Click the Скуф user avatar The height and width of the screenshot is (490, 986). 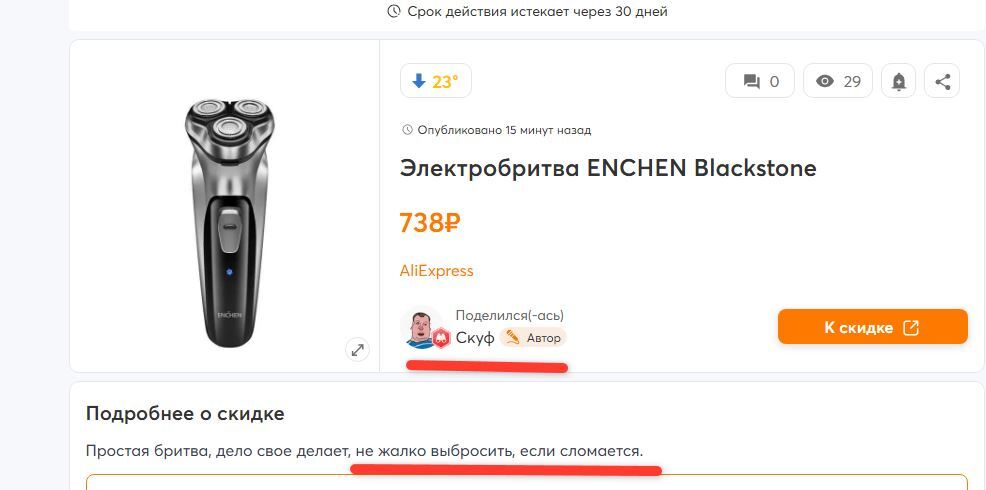[x=421, y=326]
